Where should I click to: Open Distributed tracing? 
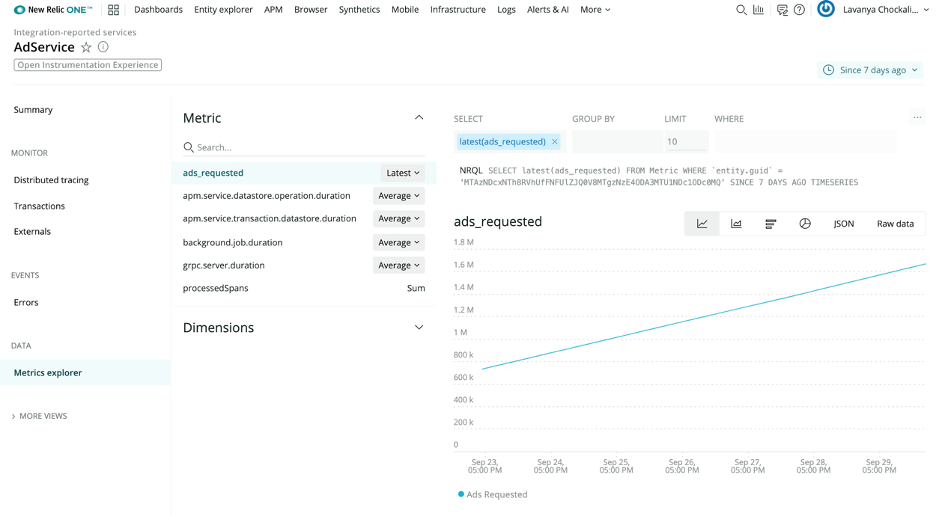(51, 180)
